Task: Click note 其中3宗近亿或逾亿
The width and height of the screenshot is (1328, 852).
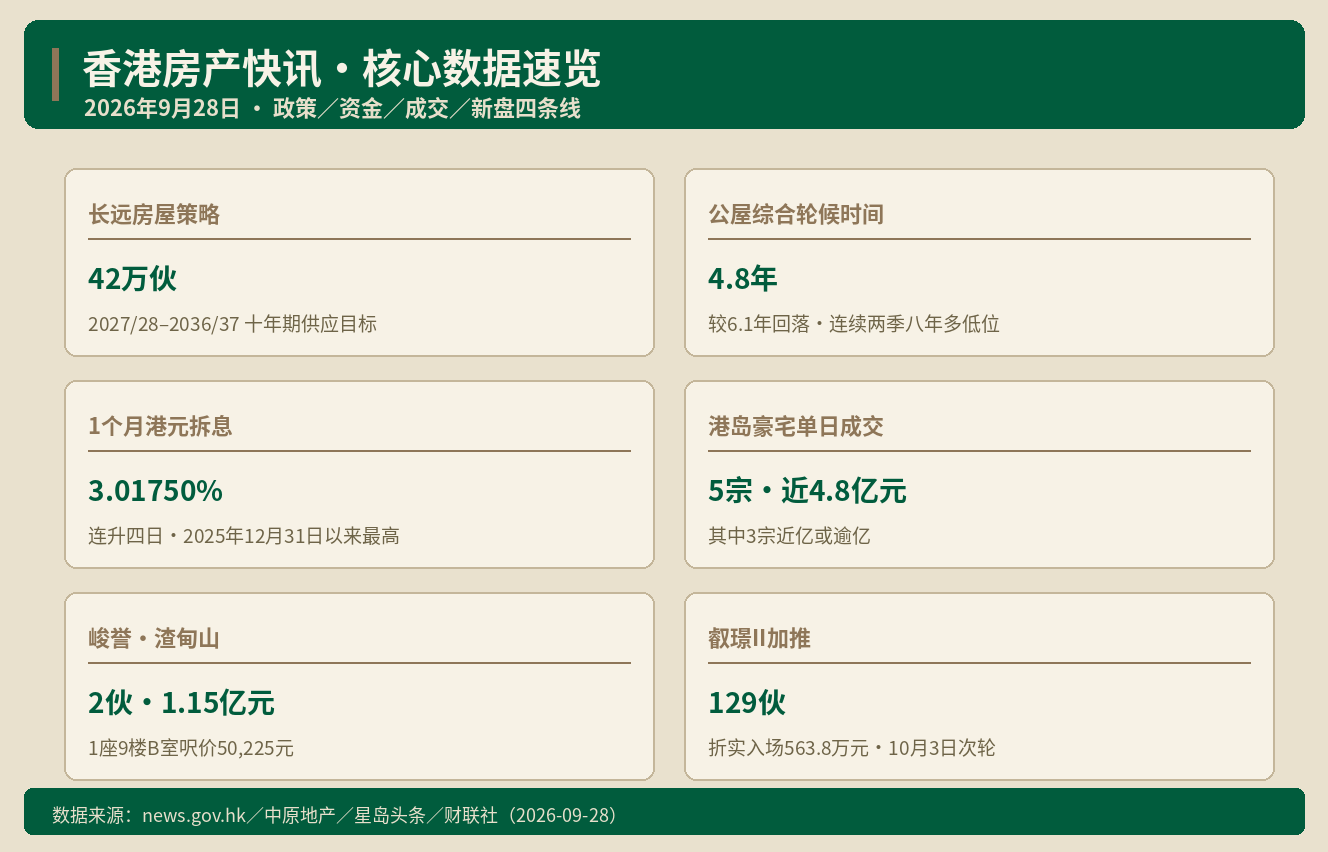Action: tap(789, 536)
